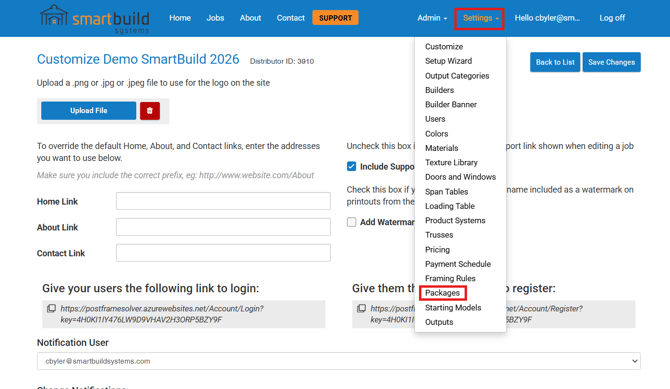Select Customize from Settings menu
Screen dimensions: 670x389
(x=444, y=47)
